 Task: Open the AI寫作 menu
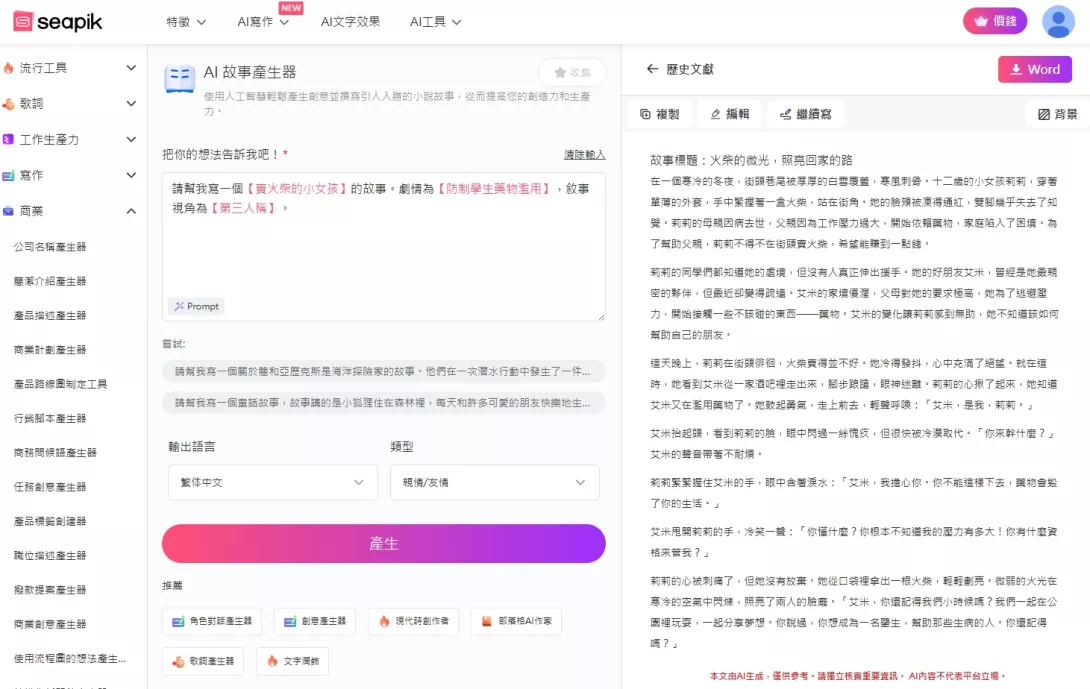(x=262, y=21)
